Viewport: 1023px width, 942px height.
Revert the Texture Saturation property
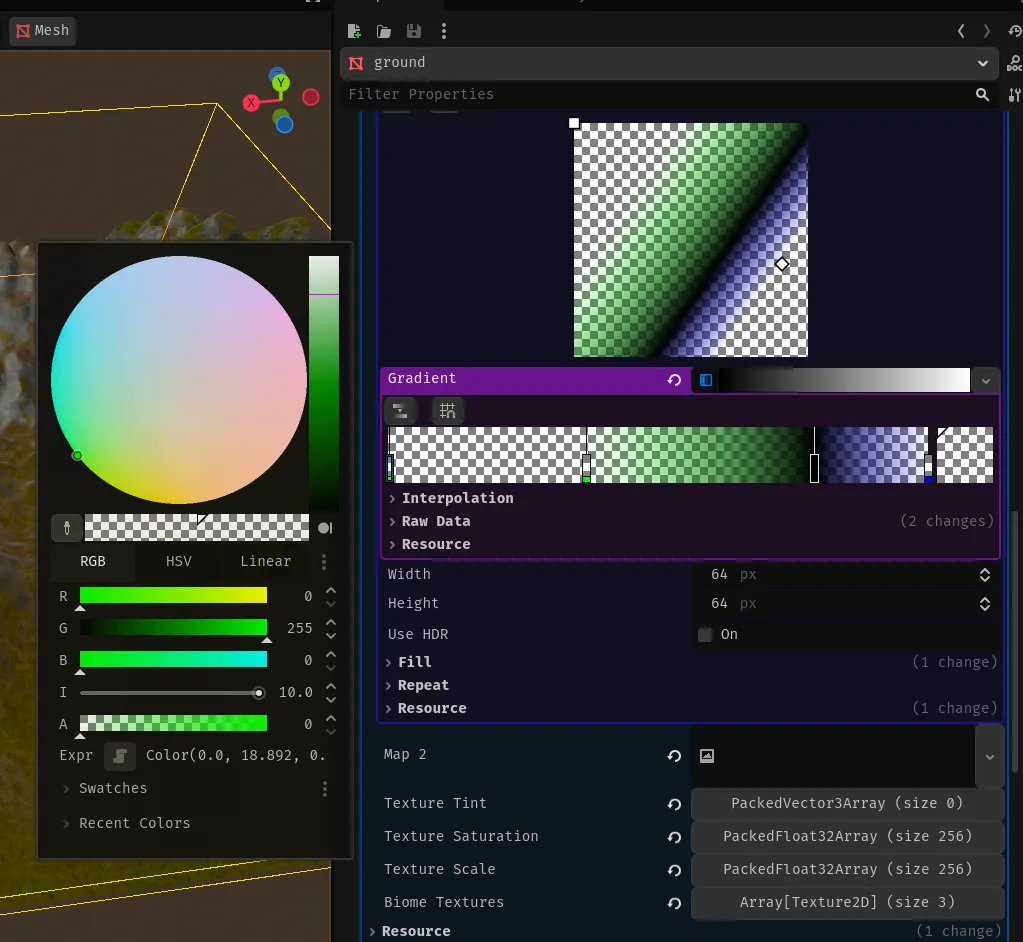point(674,837)
